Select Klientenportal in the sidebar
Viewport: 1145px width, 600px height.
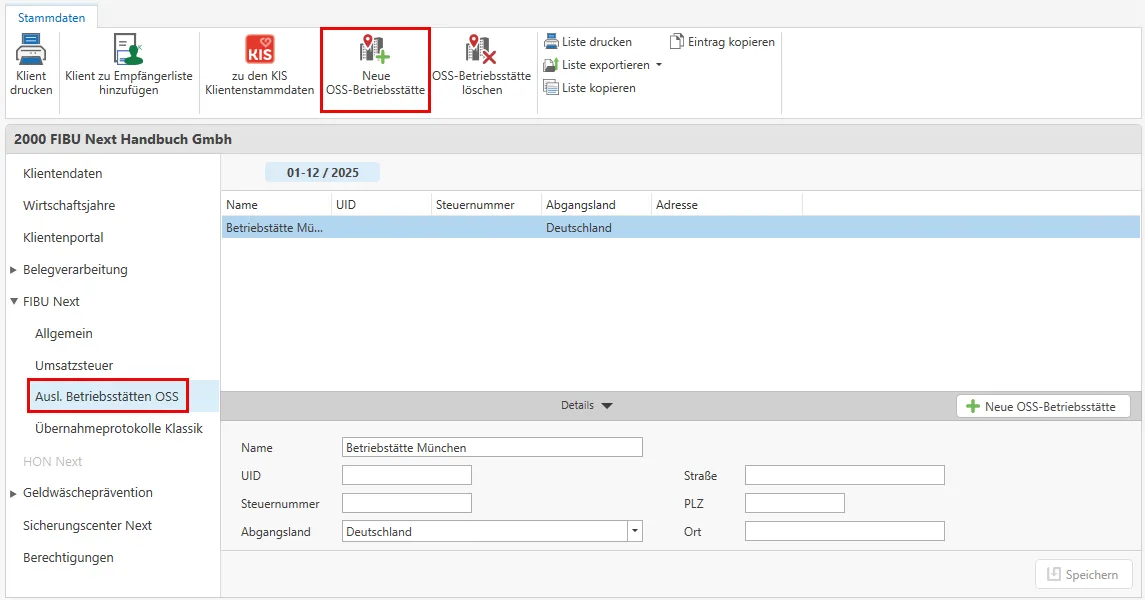(x=63, y=238)
